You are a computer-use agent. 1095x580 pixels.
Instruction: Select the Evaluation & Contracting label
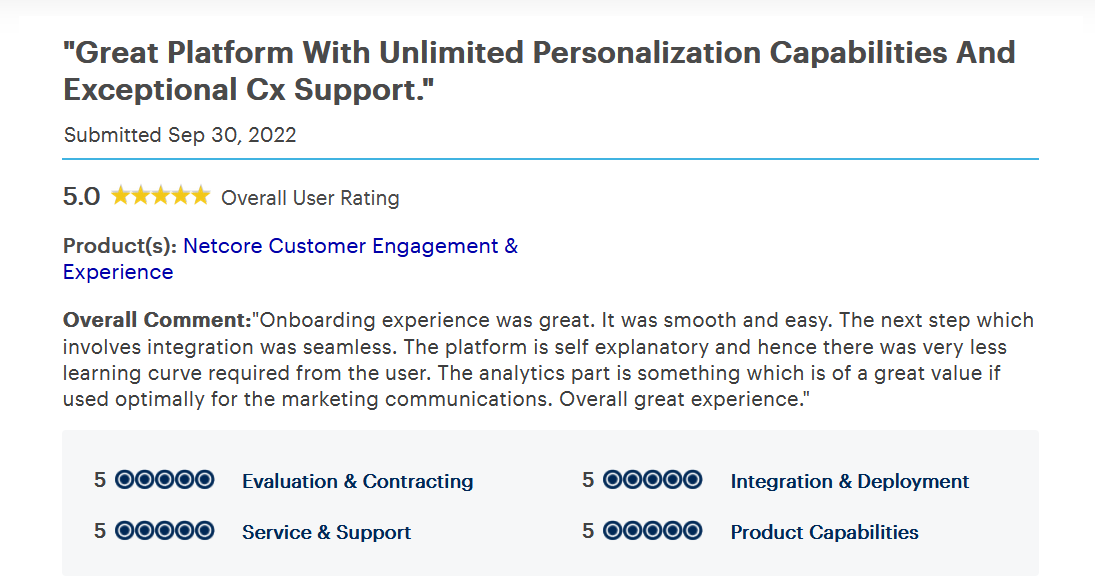(358, 482)
